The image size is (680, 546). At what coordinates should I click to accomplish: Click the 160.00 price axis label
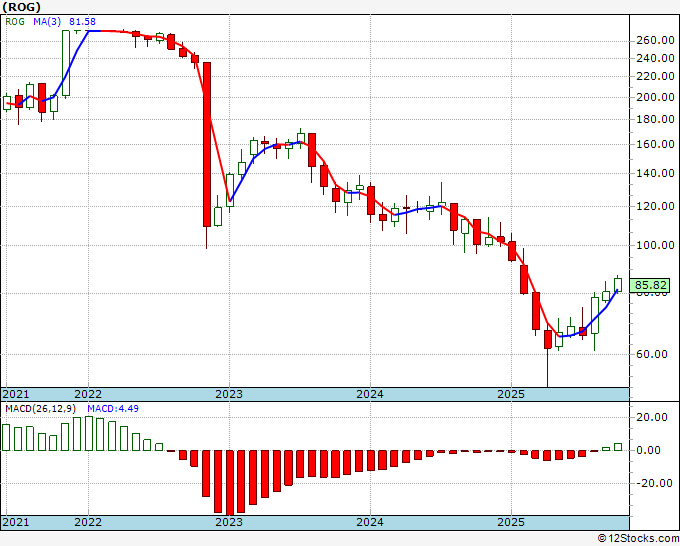click(655, 144)
